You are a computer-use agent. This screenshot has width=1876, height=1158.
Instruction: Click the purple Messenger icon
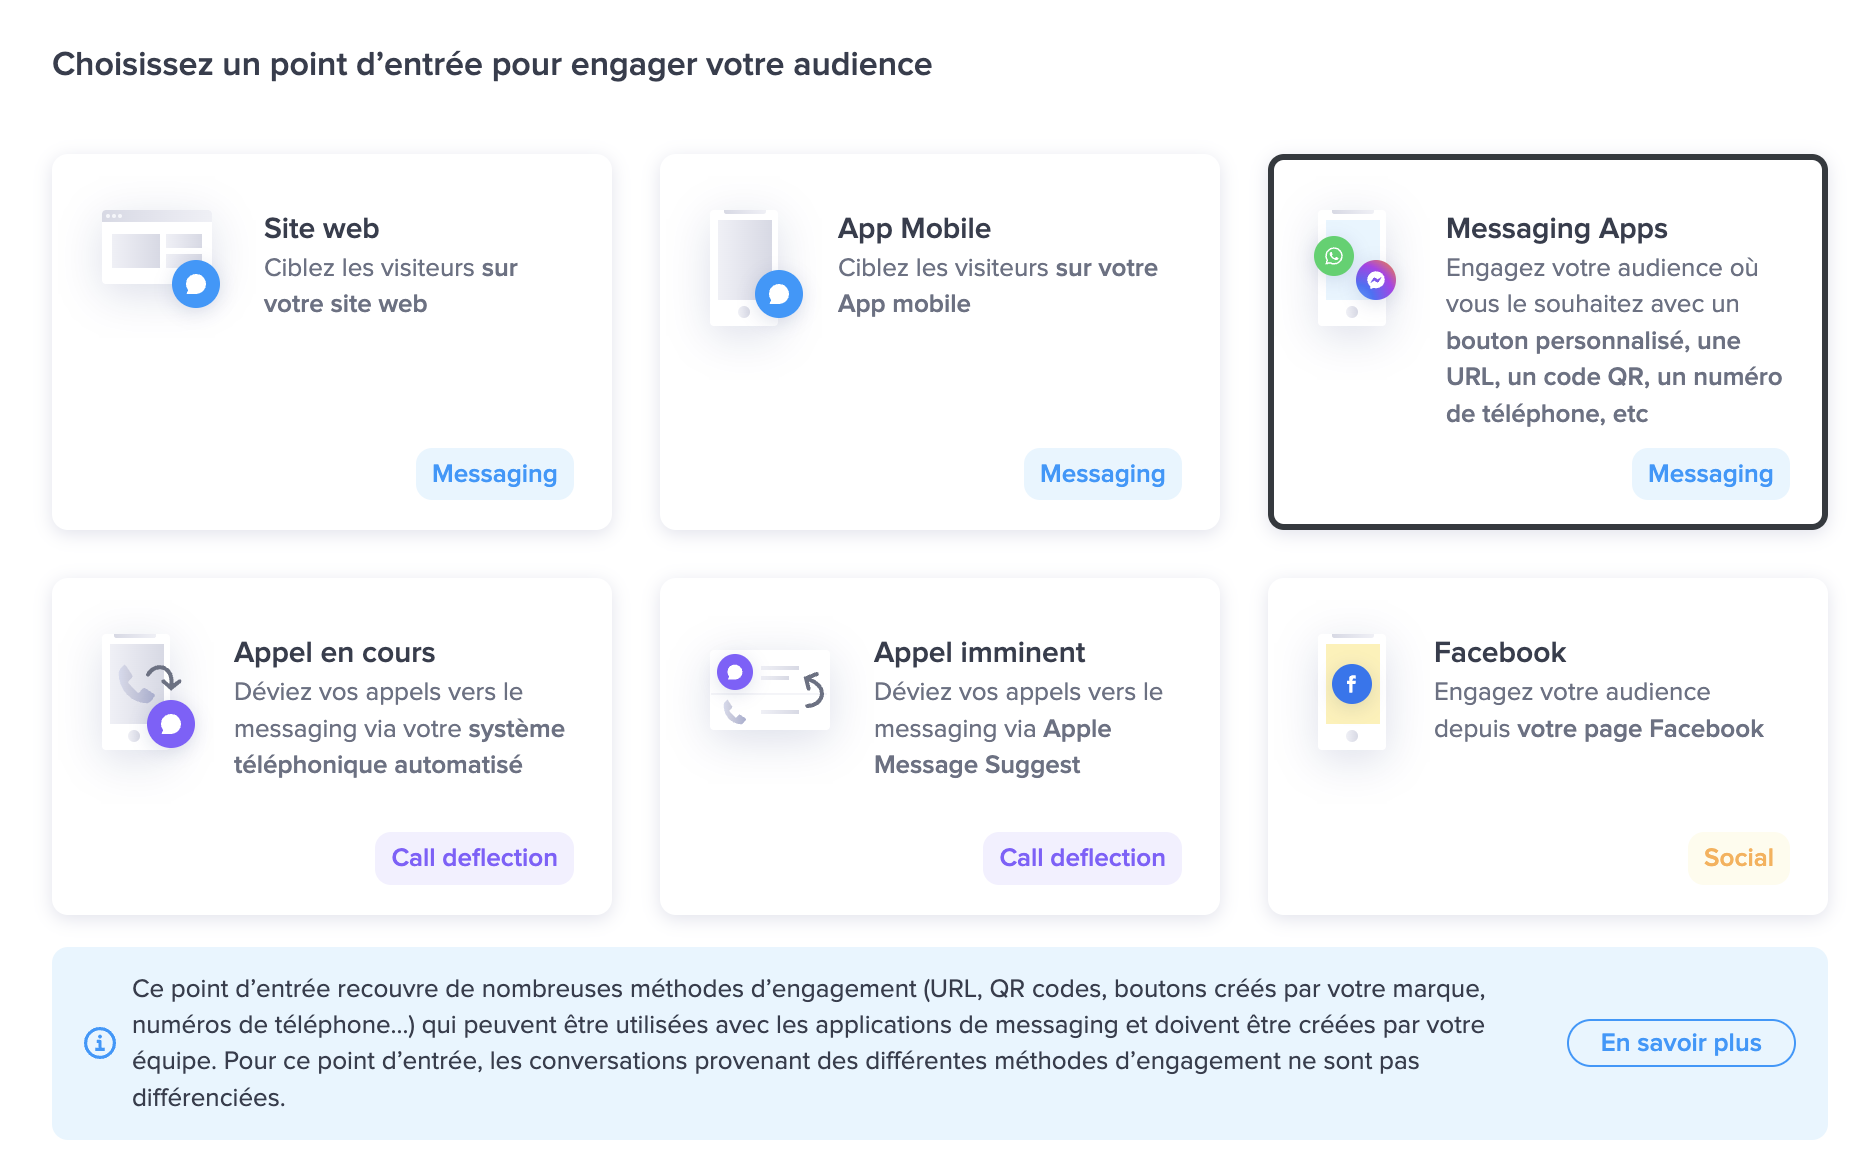[x=1376, y=280]
